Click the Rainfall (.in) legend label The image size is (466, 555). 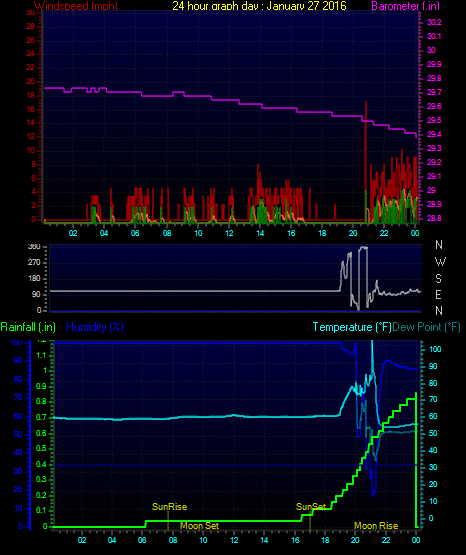tap(28, 327)
